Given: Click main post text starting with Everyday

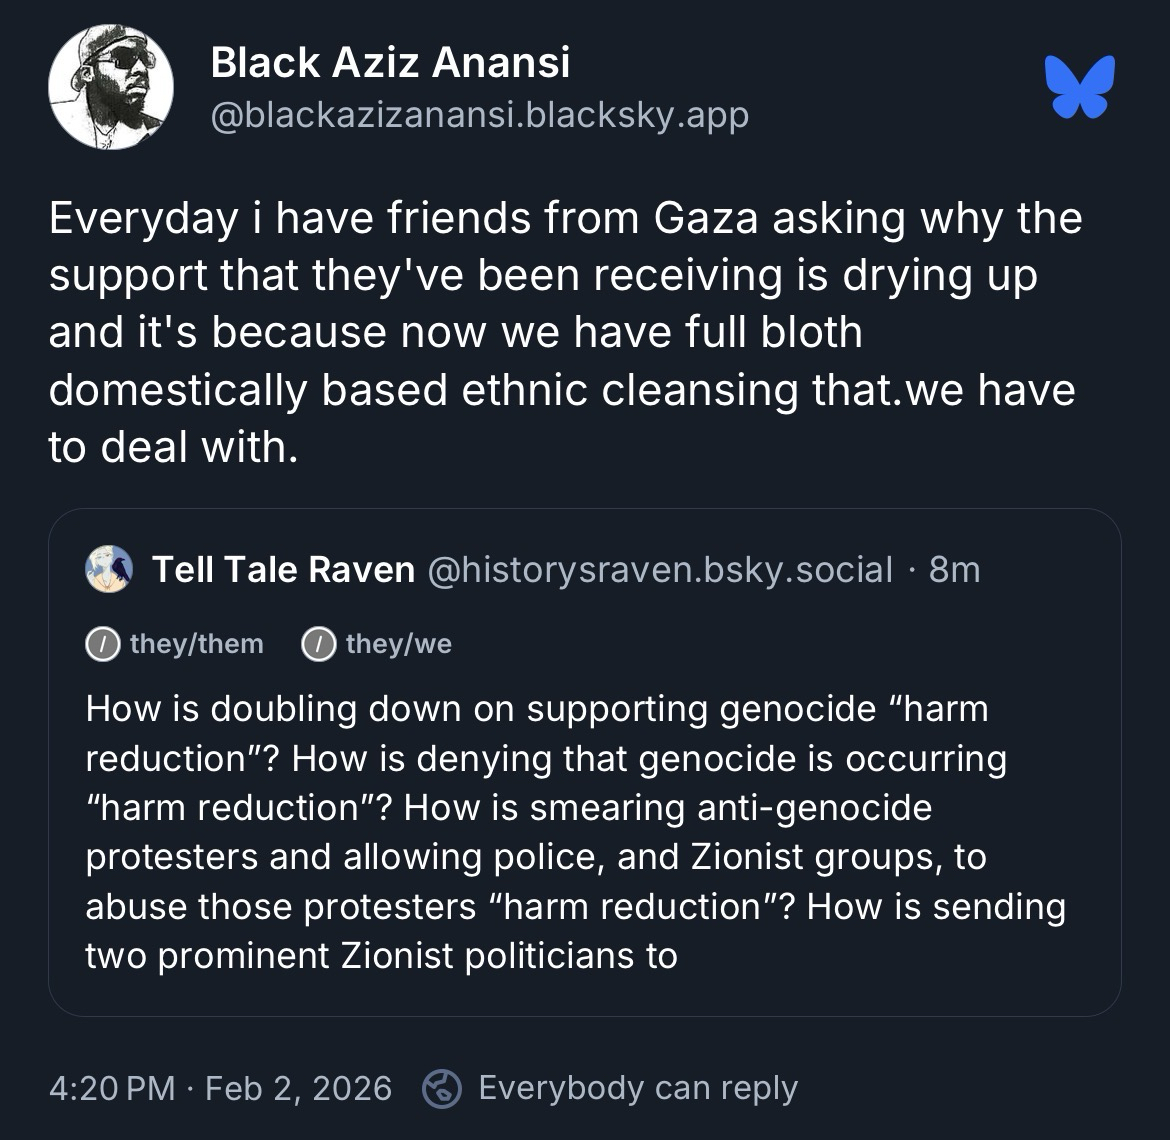Looking at the screenshot, I should pyautogui.click(x=565, y=332).
